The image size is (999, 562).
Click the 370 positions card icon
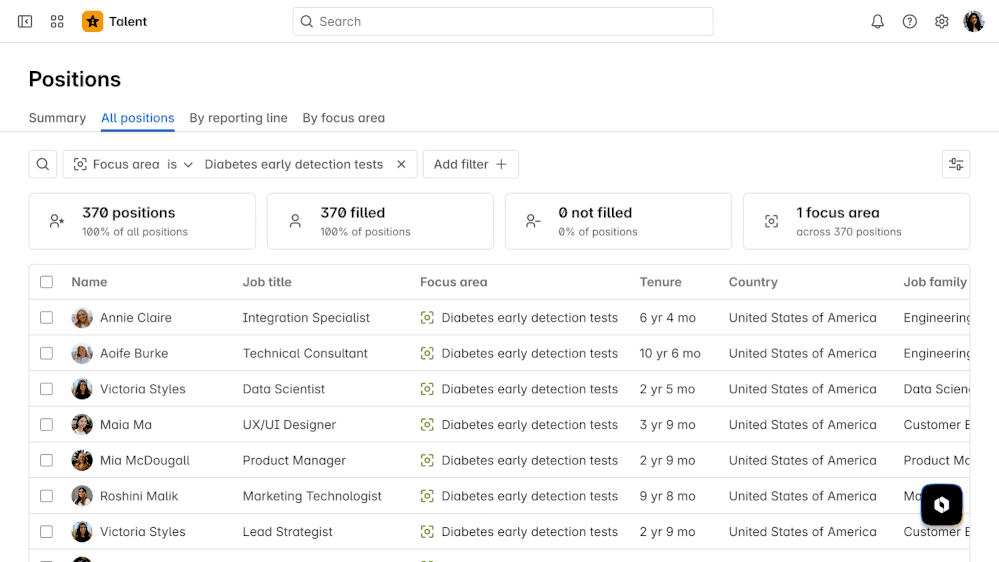pos(57,221)
